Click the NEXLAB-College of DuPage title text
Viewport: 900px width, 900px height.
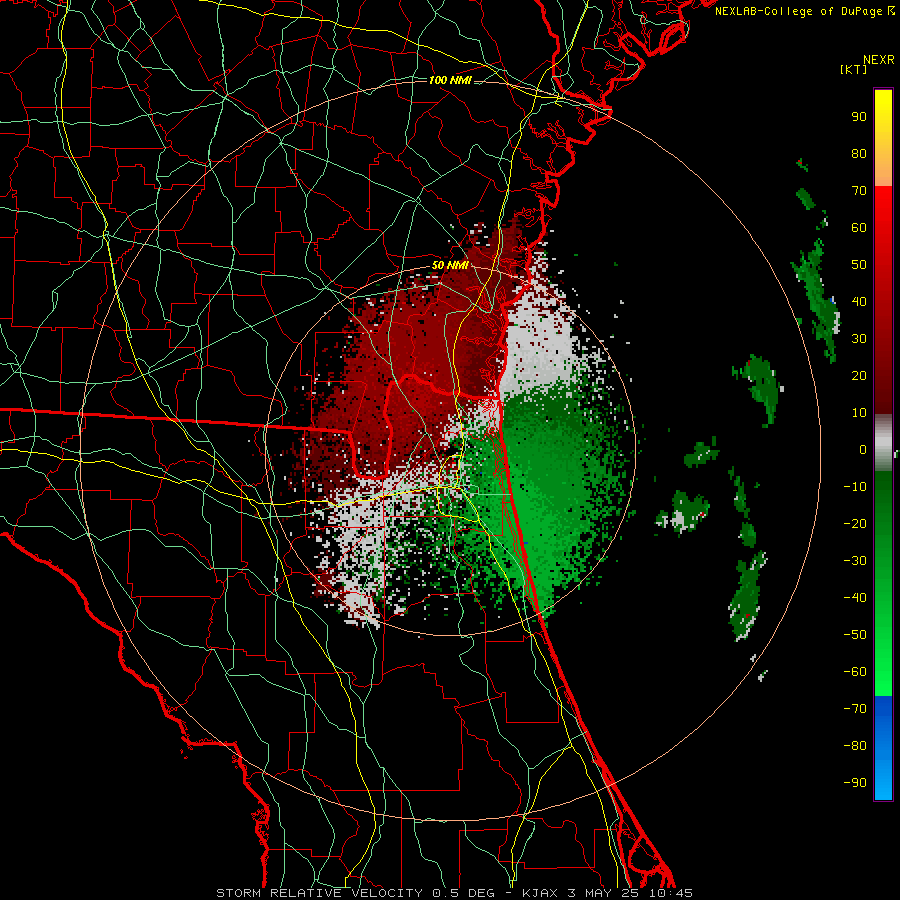click(804, 11)
